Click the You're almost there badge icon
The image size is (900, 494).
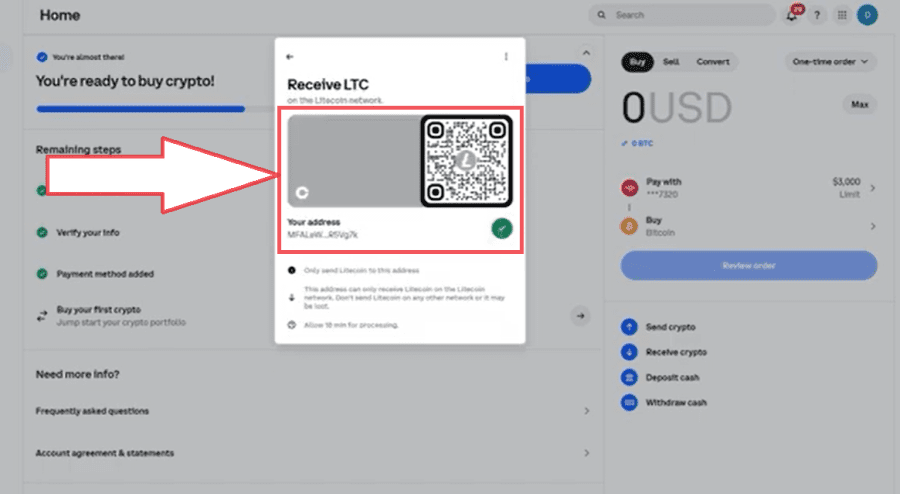(42, 57)
